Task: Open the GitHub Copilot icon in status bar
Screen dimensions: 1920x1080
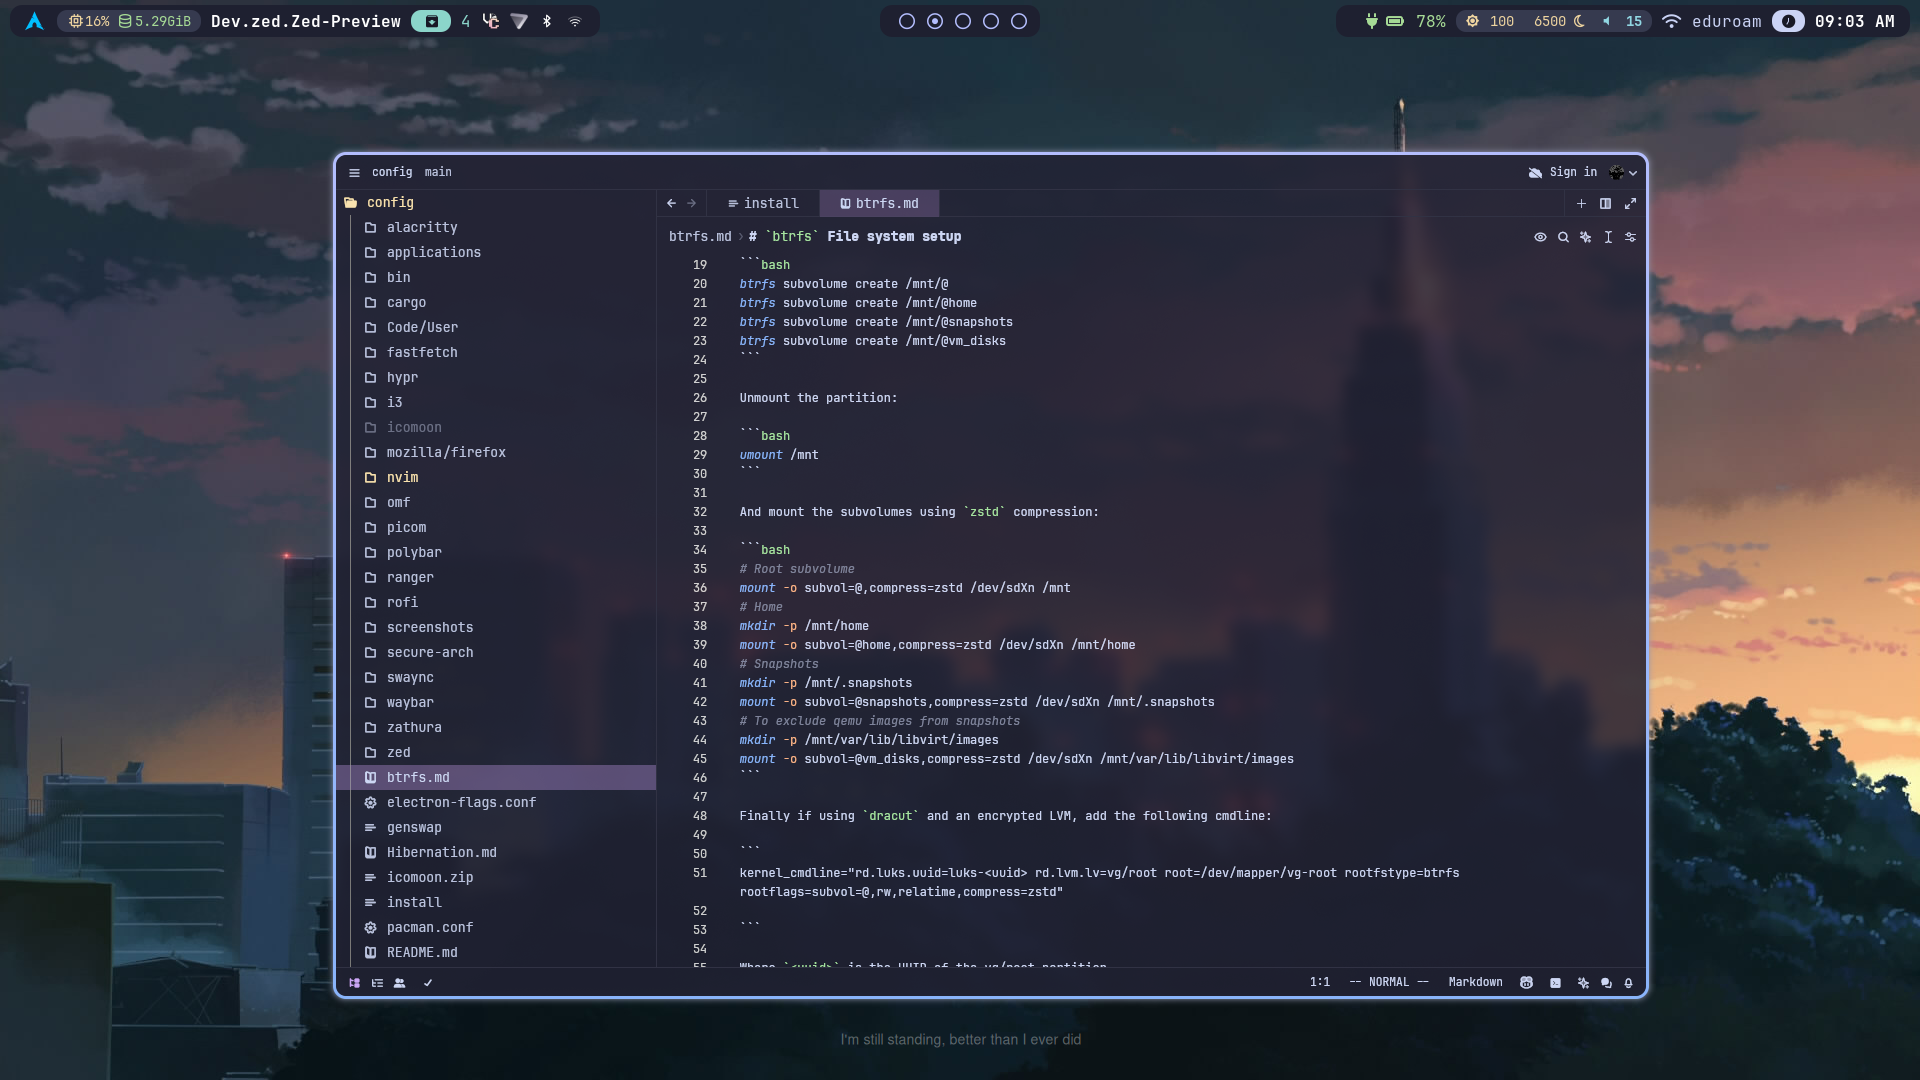Action: point(1527,983)
